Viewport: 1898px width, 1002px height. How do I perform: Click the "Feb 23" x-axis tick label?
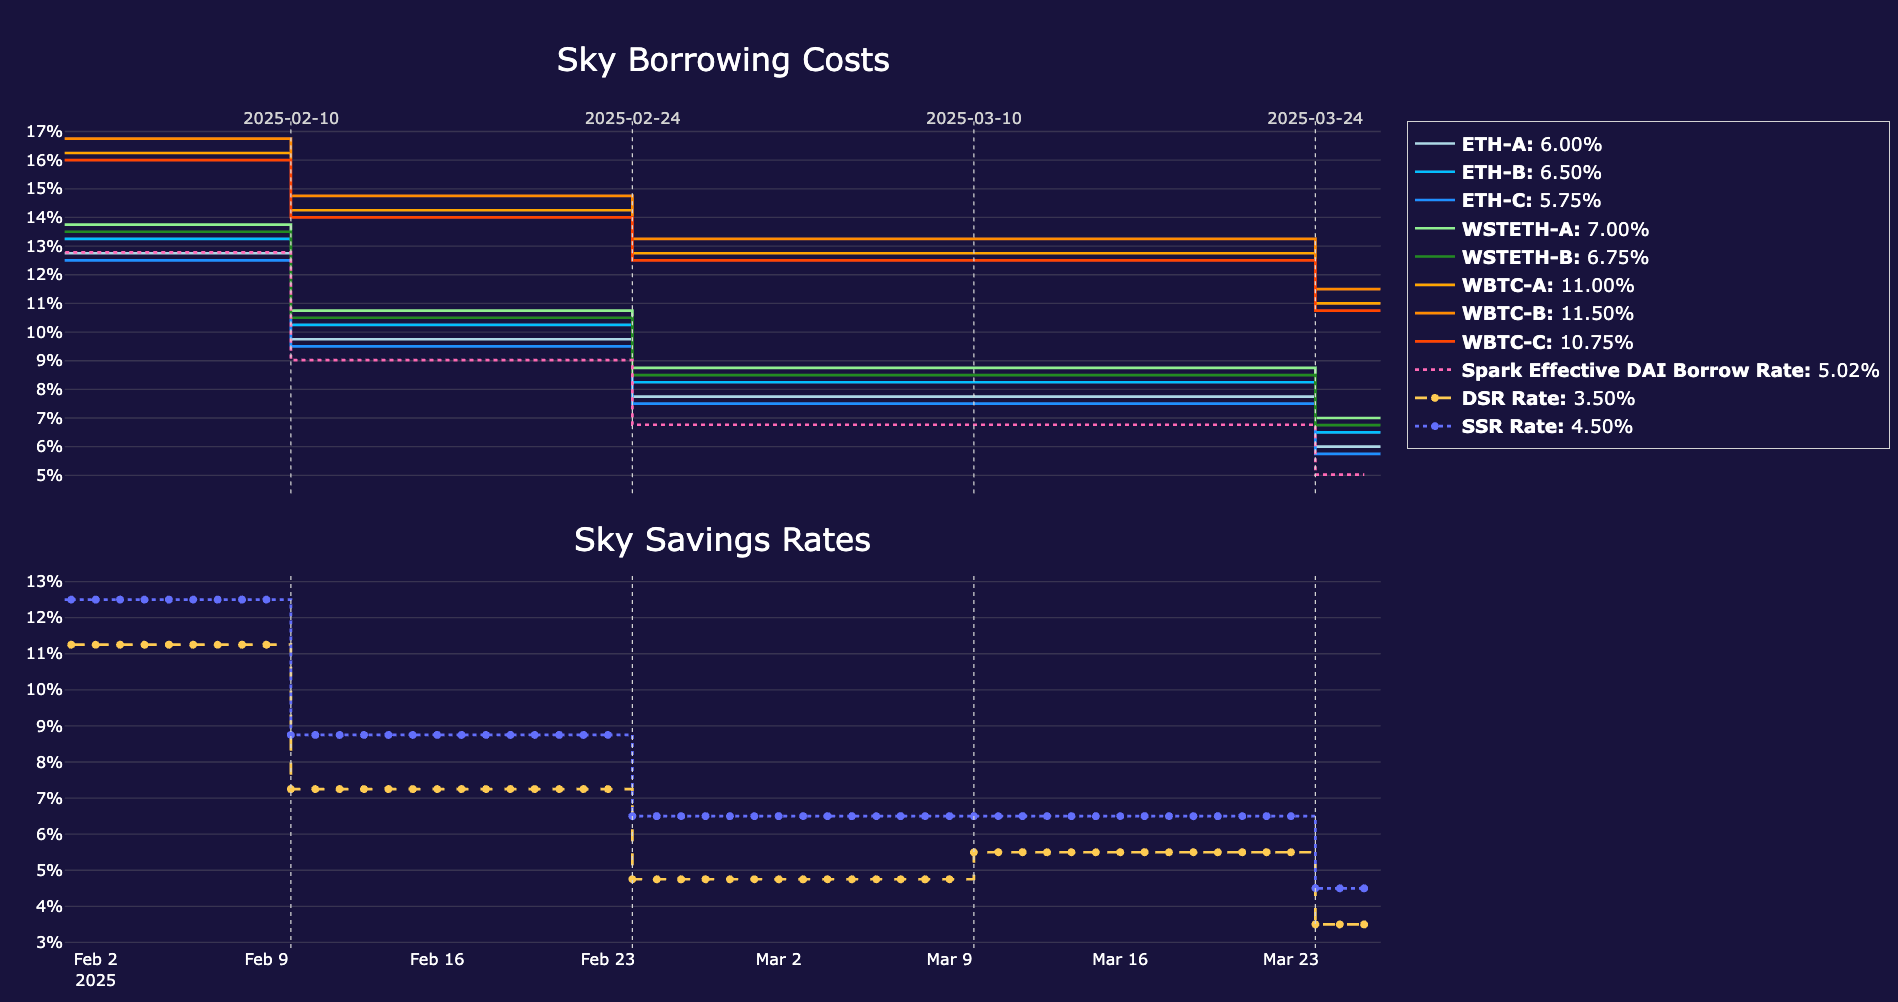[x=608, y=960]
